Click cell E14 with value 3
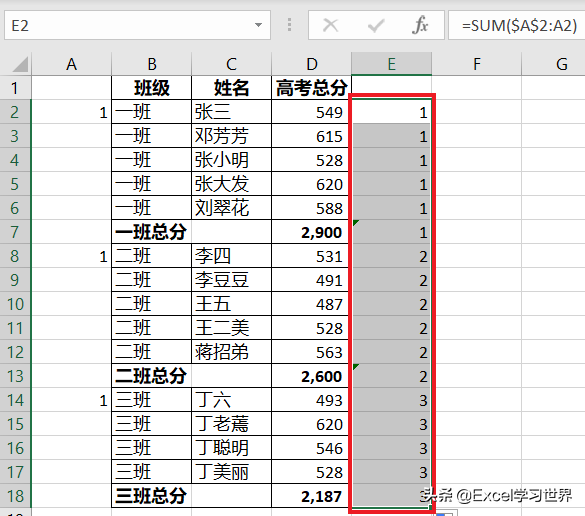Viewport: 585px width, 516px height. point(391,400)
